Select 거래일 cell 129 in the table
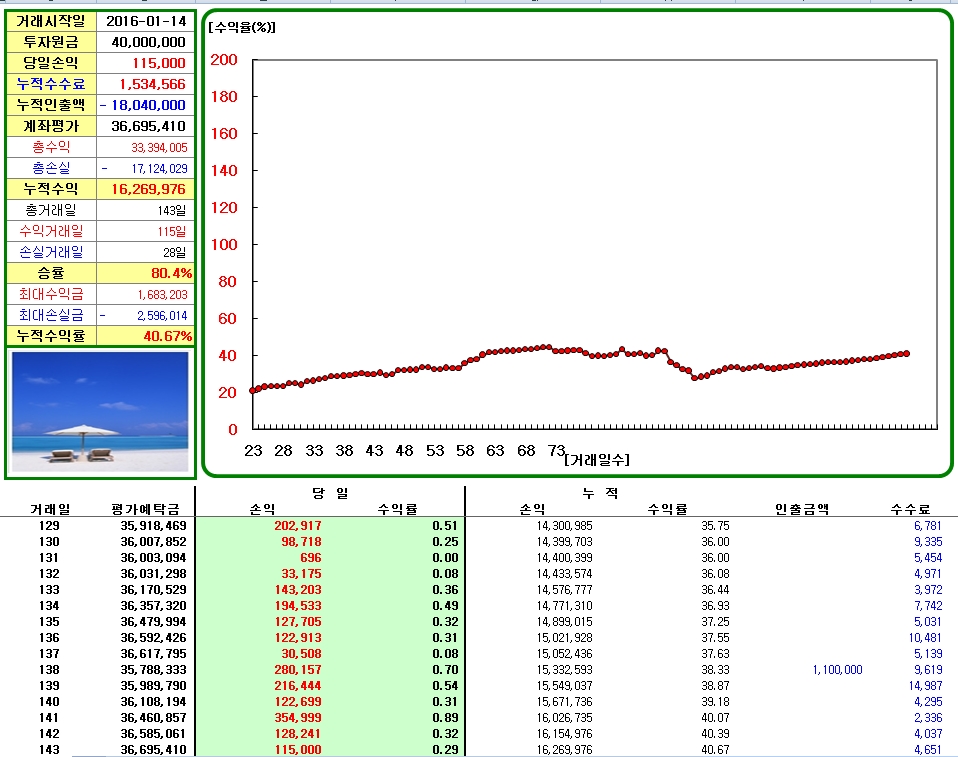This screenshot has height=757, width=958. coord(50,526)
